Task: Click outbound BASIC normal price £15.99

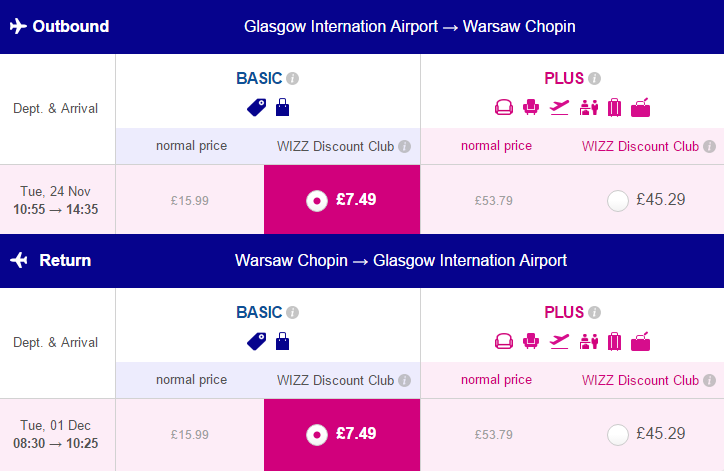Action: click(x=190, y=201)
